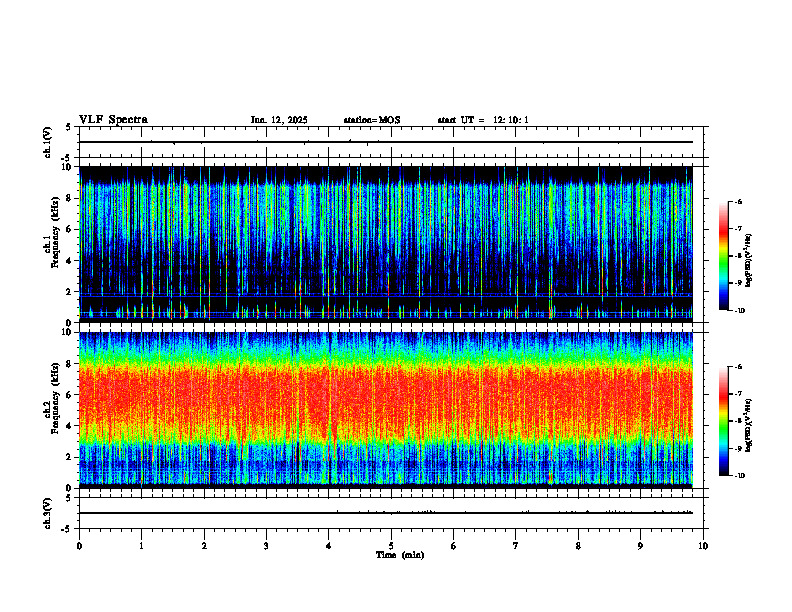Select the date label "Jan. 12, 2025"

279,120
